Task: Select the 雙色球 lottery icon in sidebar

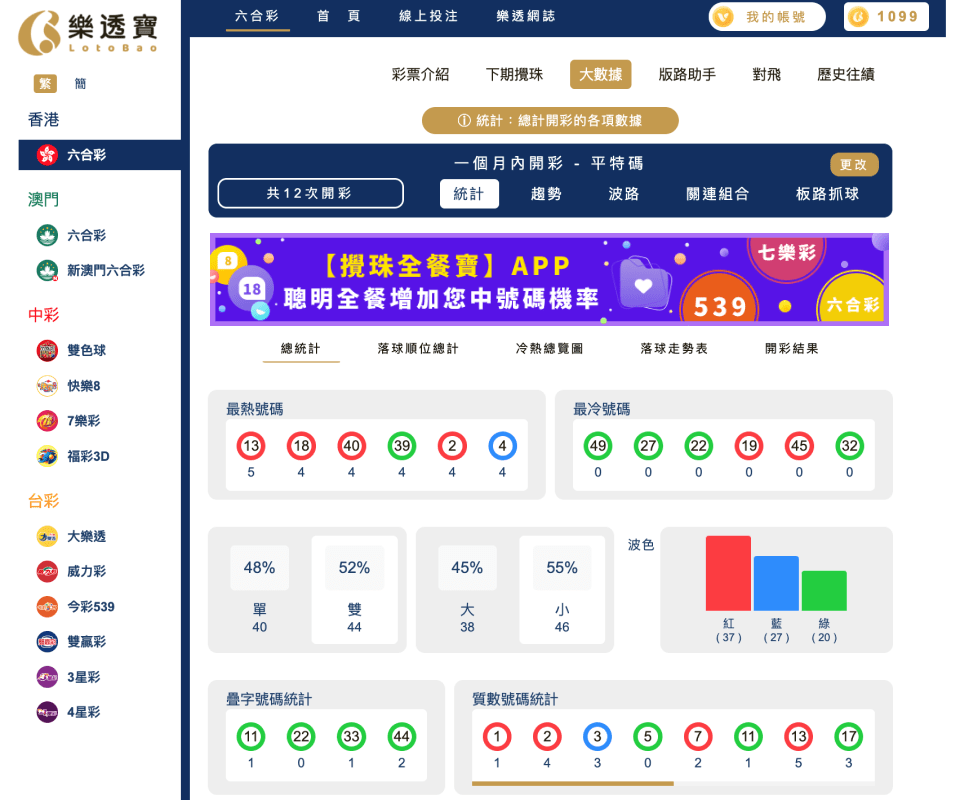Action: (46, 350)
